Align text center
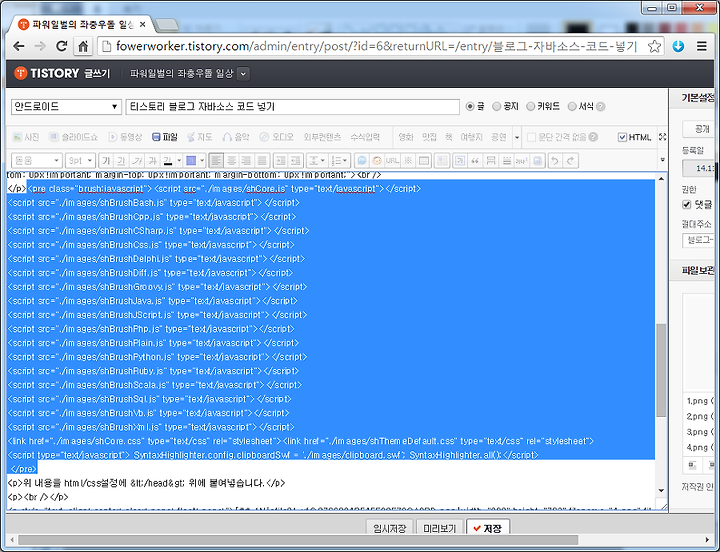The width and height of the screenshot is (720, 552). tap(231, 161)
